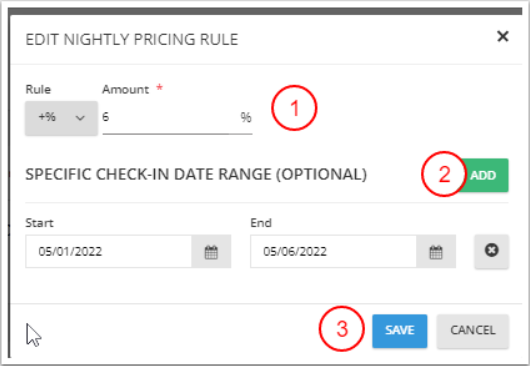Save the nightly pricing rule
The height and width of the screenshot is (366, 530).
(400, 331)
